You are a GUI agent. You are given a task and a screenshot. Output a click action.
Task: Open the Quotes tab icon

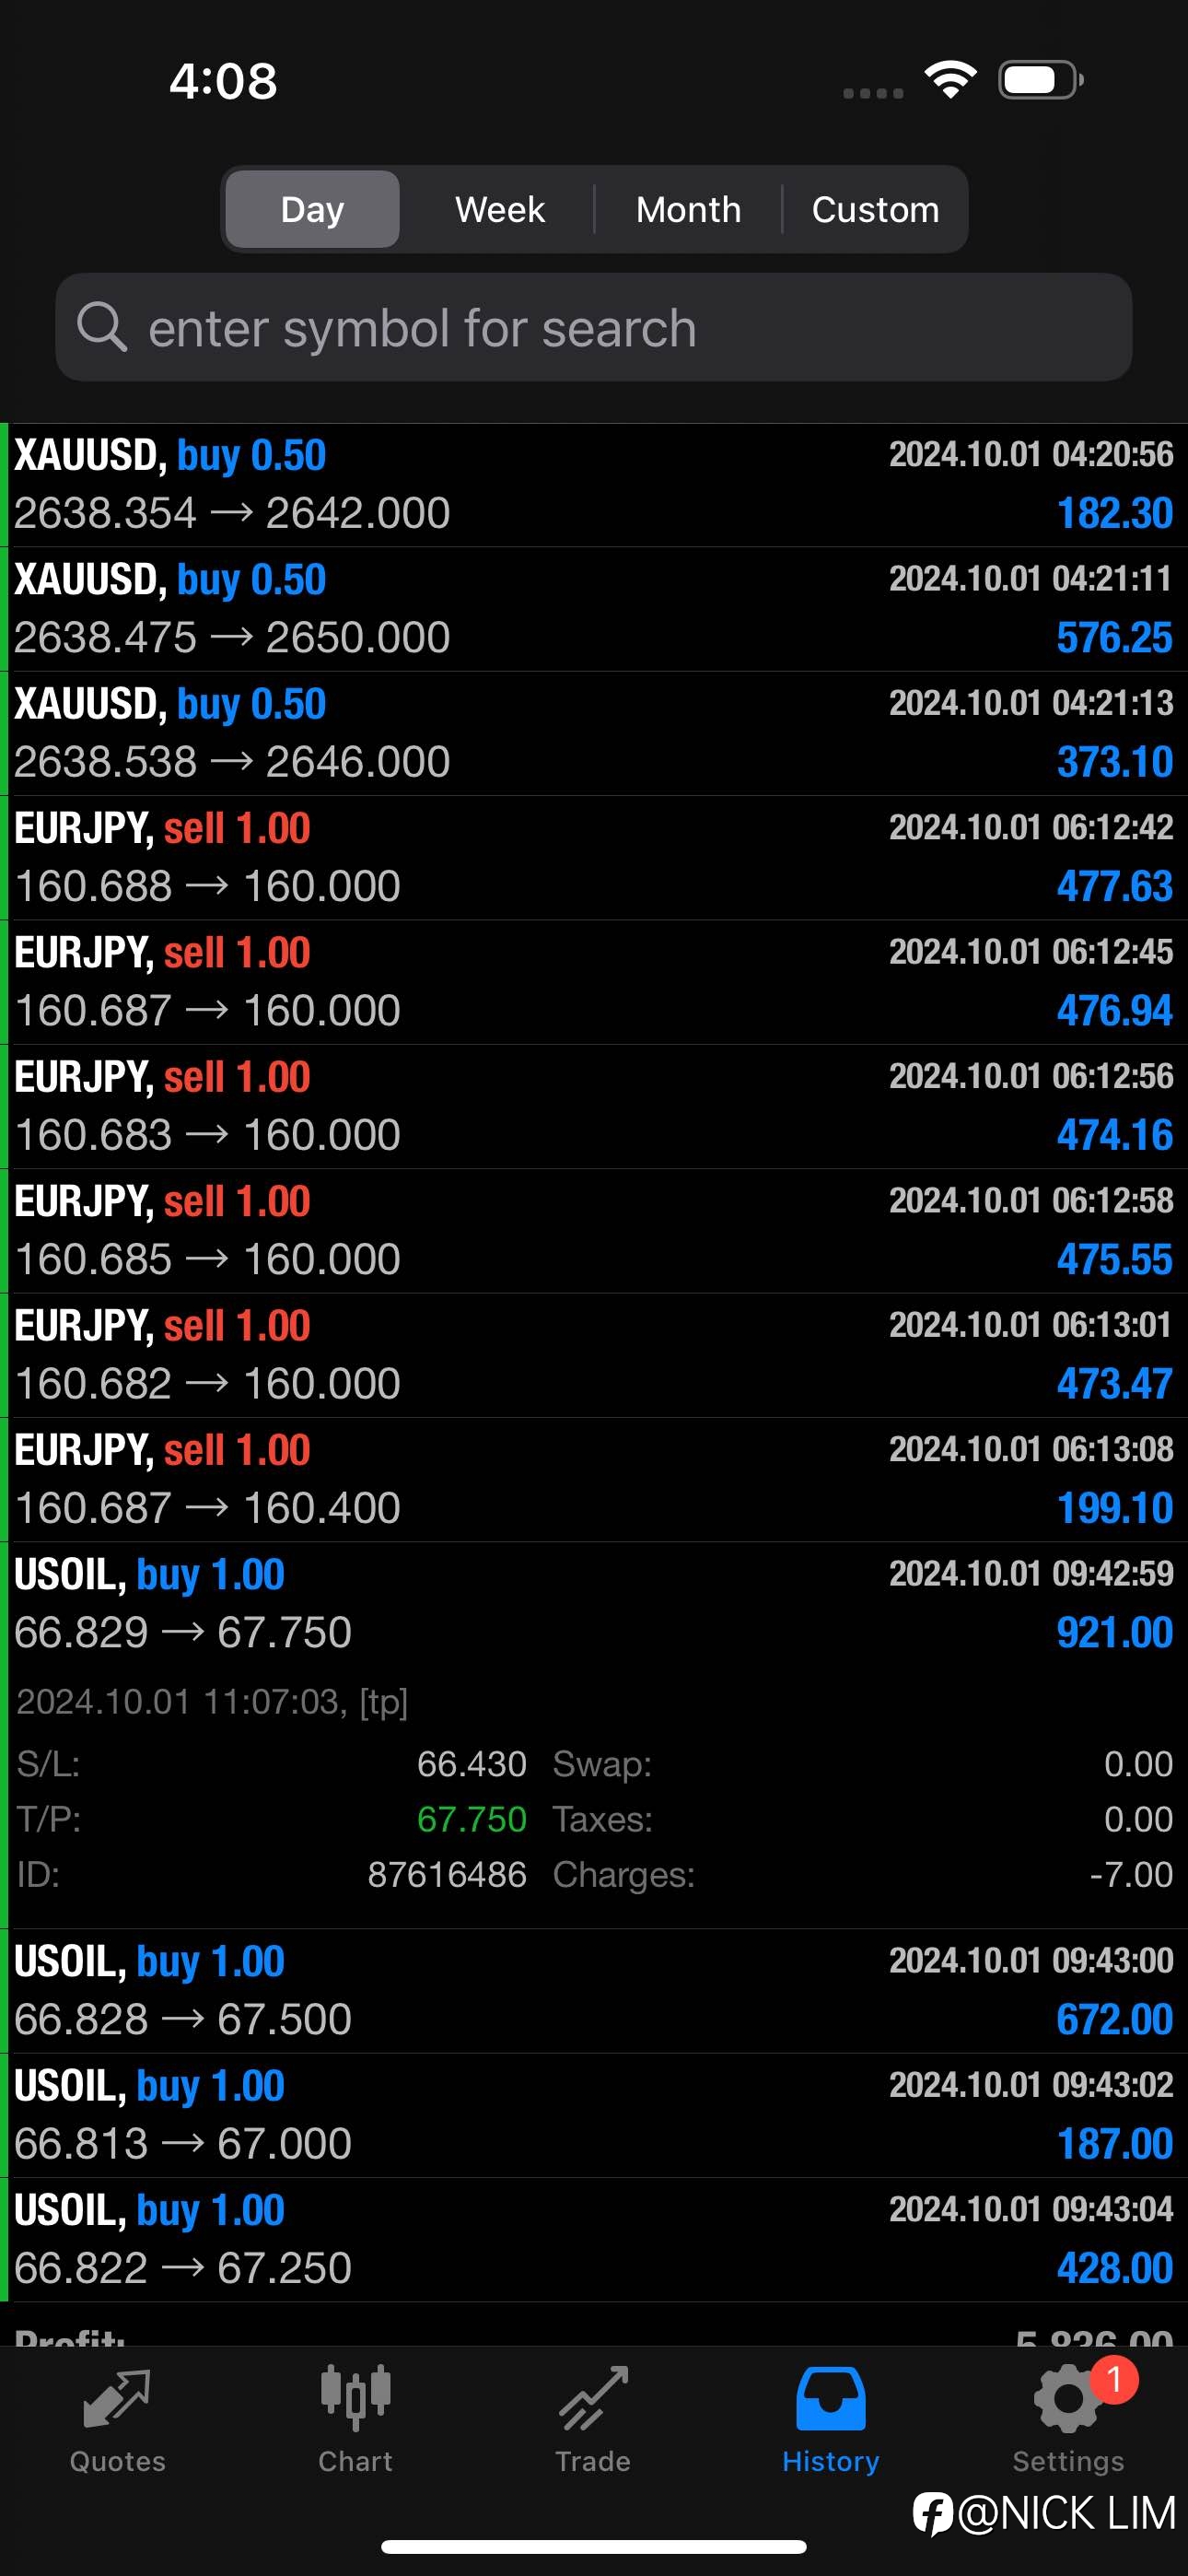point(117,2399)
